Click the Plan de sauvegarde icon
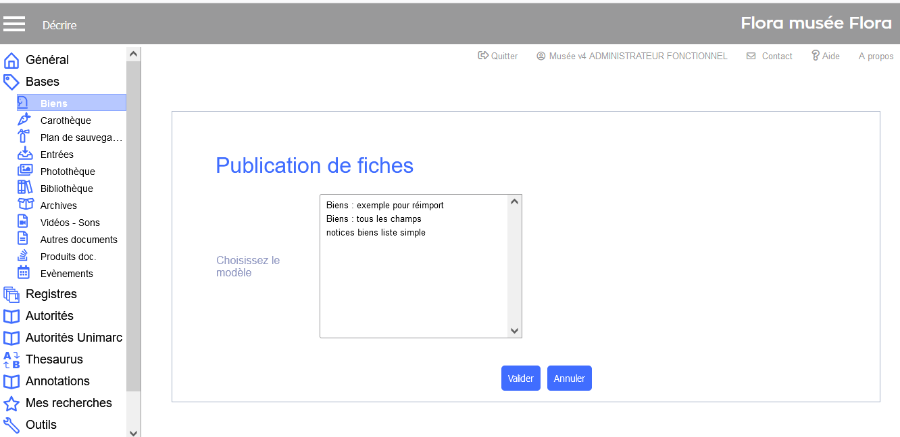 25,137
